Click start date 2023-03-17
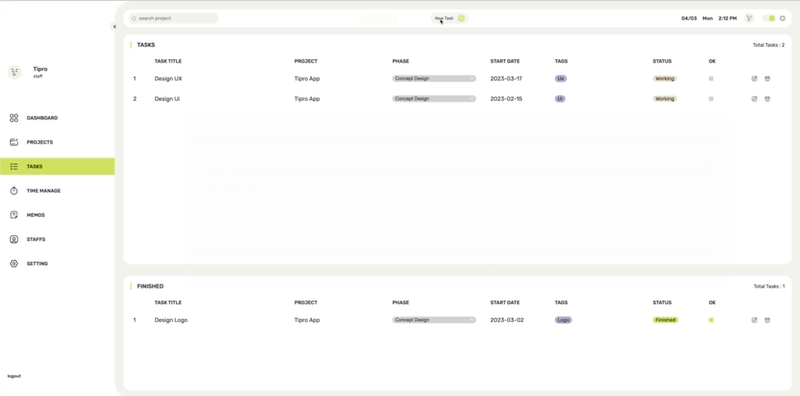Viewport: 800px width, 396px height. (x=506, y=79)
